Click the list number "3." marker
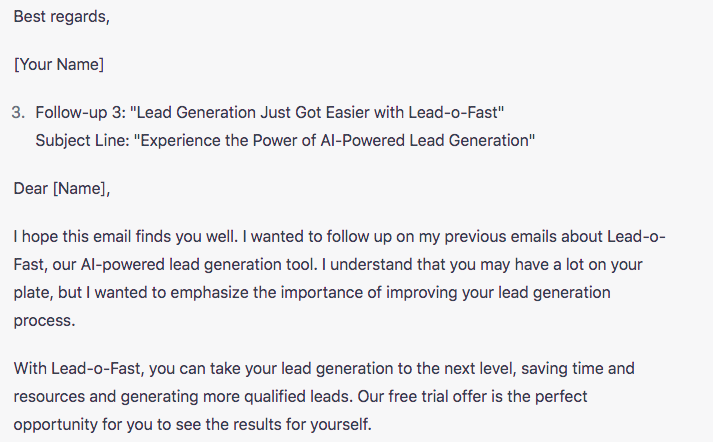Screen dimensions: 713x442 (x=19, y=111)
